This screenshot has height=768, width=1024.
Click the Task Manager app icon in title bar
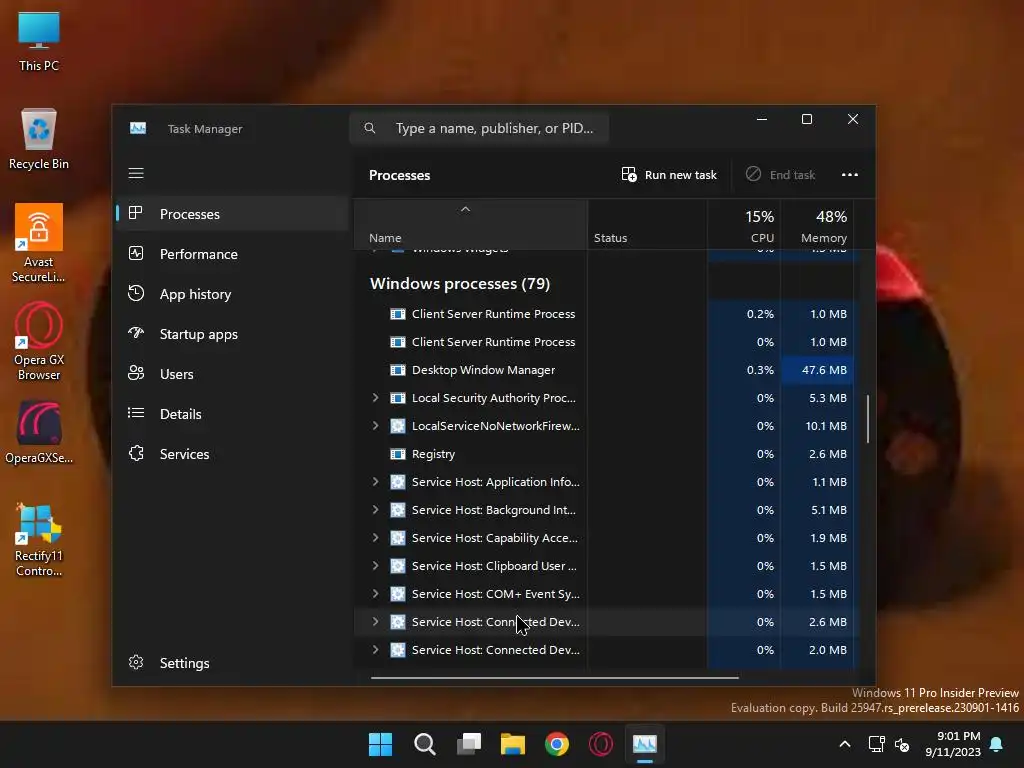pyautogui.click(x=138, y=129)
